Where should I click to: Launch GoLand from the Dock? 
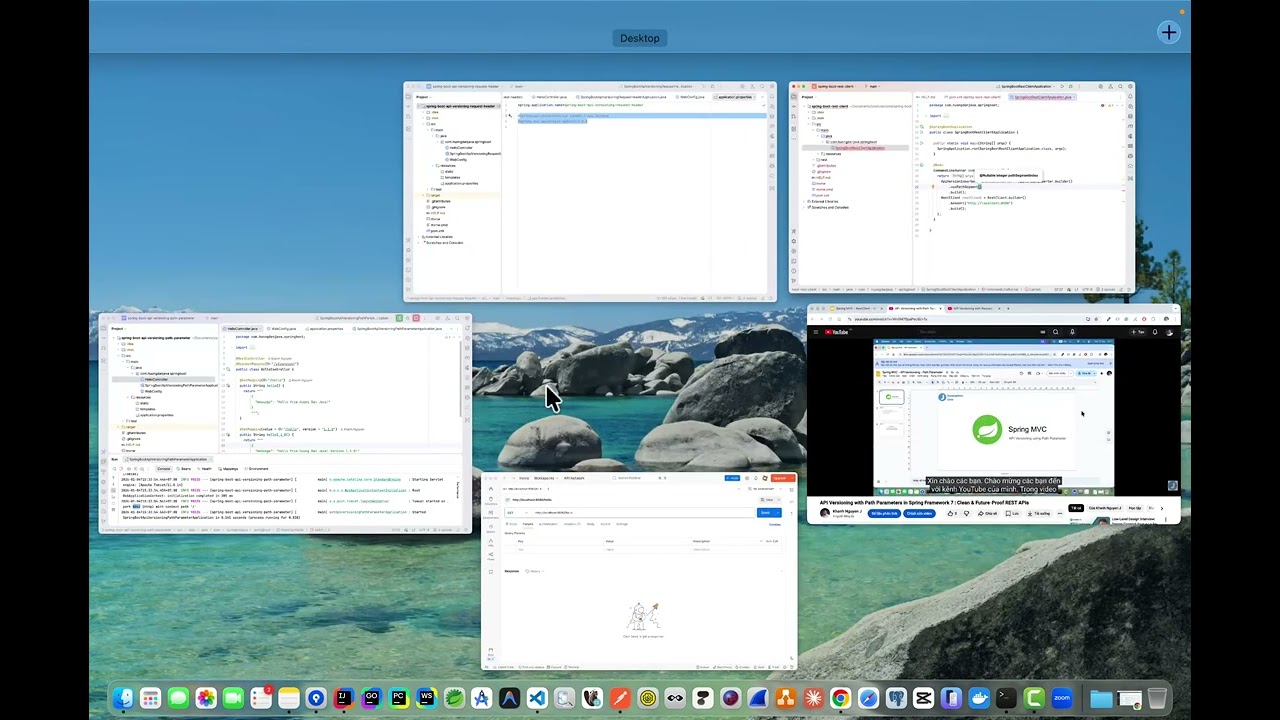click(371, 698)
